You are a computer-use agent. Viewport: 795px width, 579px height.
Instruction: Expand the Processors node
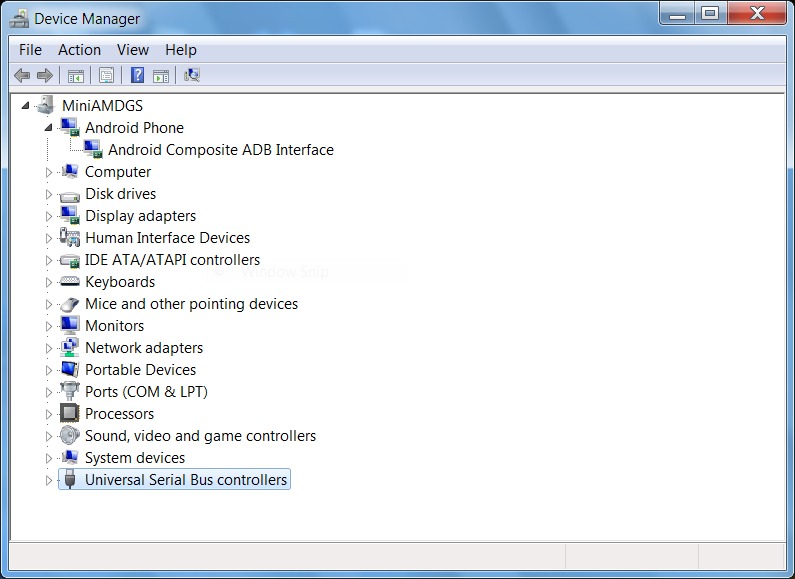pyautogui.click(x=49, y=414)
